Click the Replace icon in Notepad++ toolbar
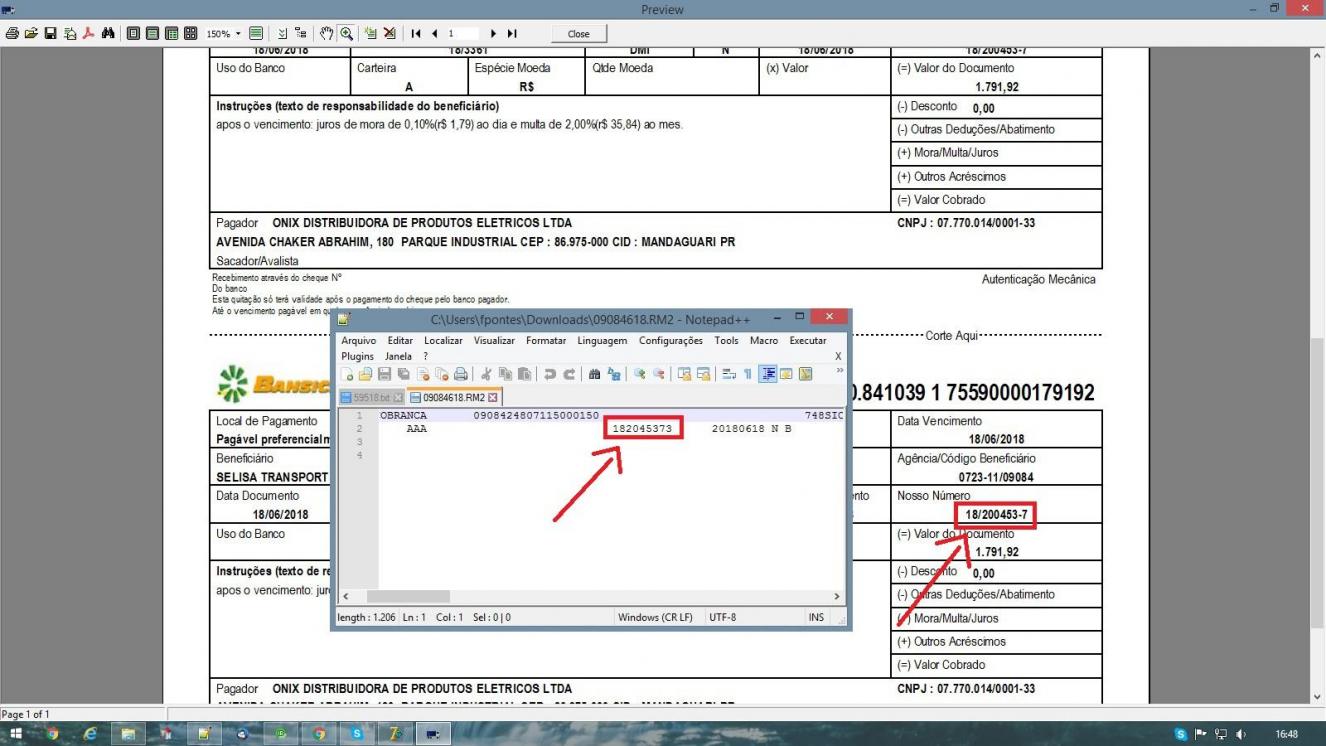1326x746 pixels. 614,374
